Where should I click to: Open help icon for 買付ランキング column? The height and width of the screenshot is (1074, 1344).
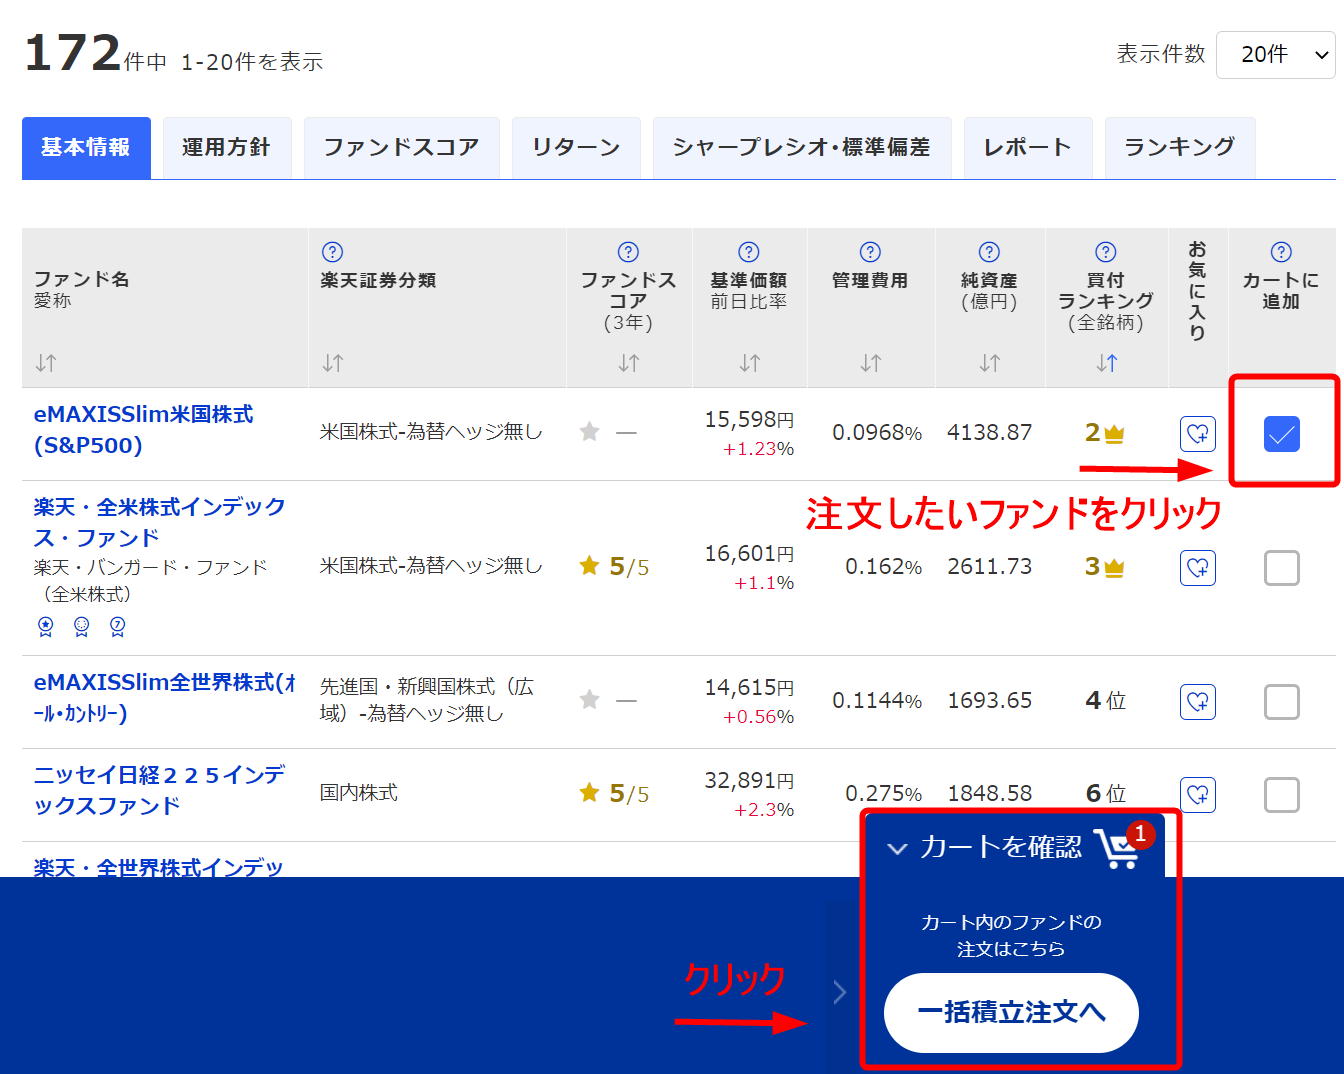tap(1105, 252)
